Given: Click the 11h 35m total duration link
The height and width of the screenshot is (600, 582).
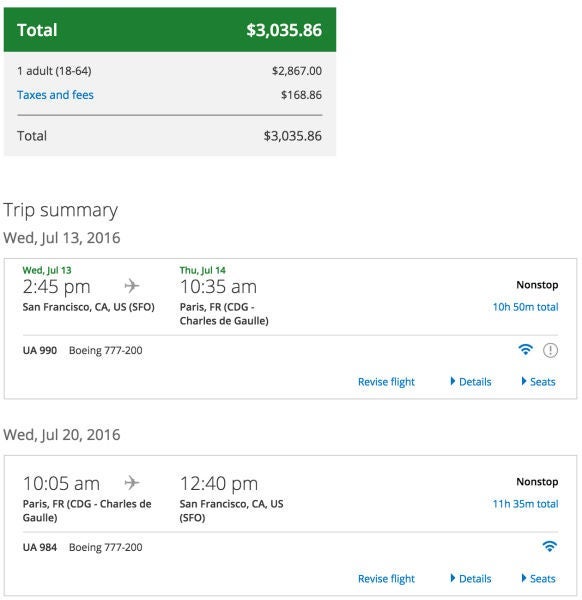Looking at the screenshot, I should point(525,504).
